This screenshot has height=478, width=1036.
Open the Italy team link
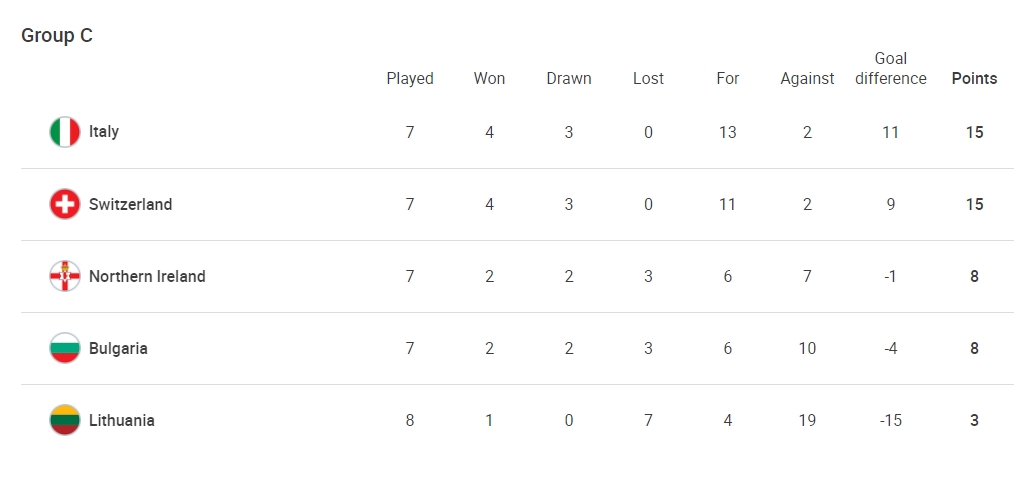pyautogui.click(x=104, y=132)
